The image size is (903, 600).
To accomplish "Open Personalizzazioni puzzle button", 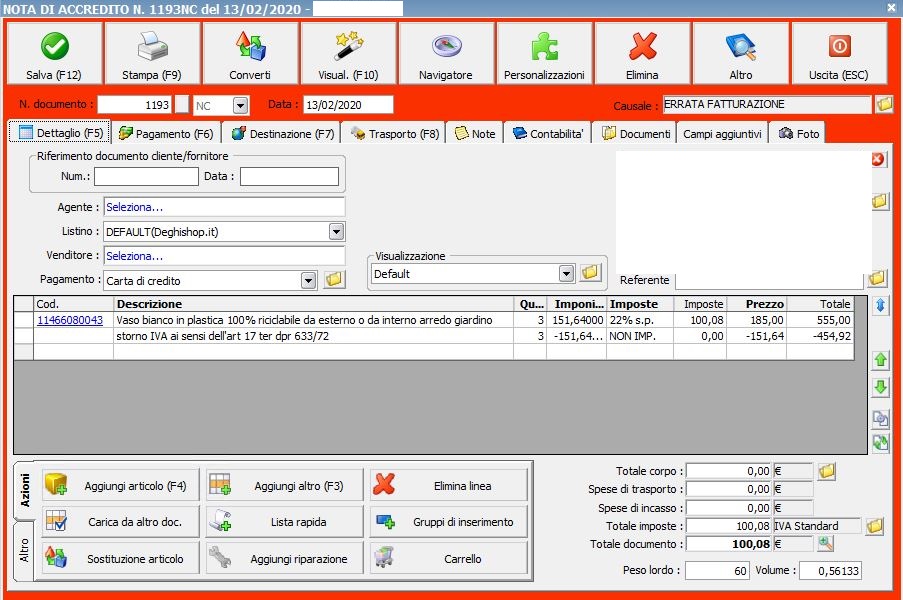I will (x=544, y=54).
